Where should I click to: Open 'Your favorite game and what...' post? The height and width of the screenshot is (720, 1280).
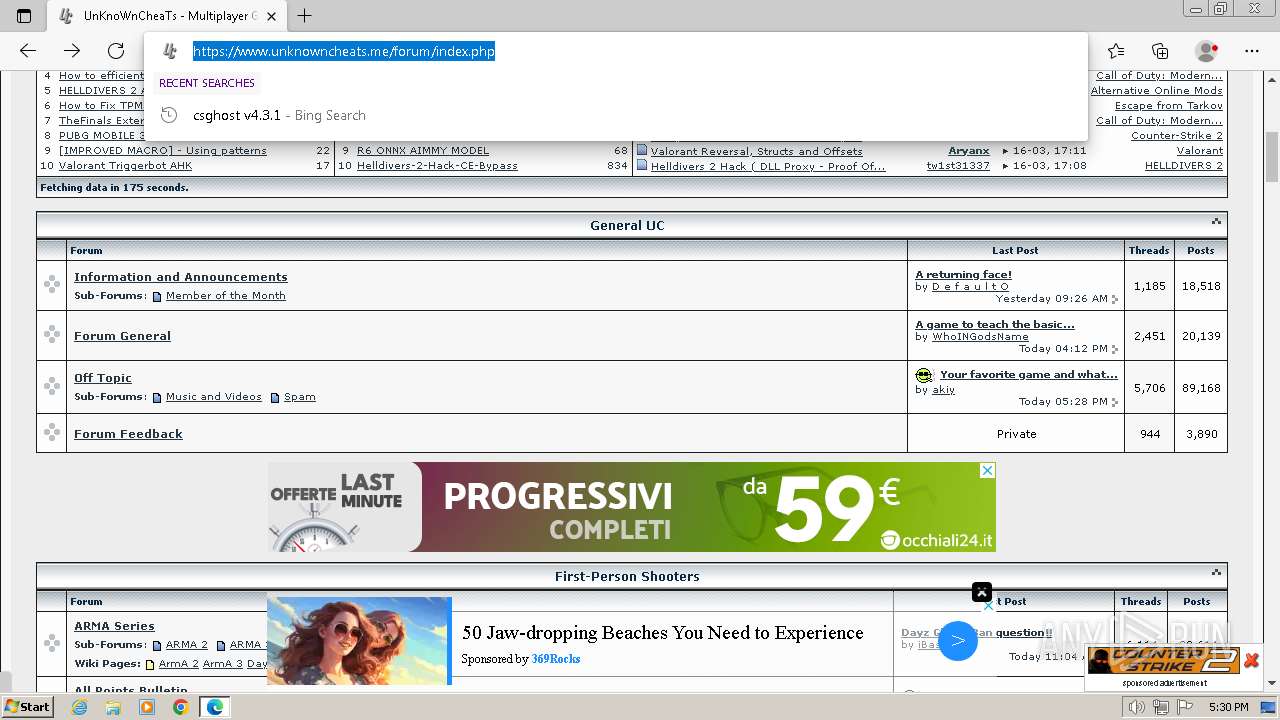tap(1029, 374)
